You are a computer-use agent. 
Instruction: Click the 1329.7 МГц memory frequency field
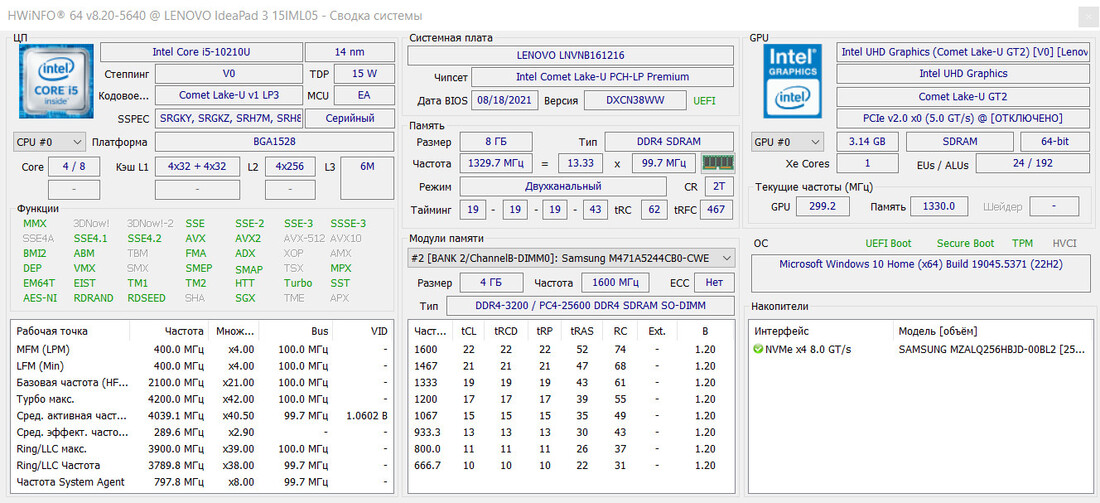click(x=495, y=163)
